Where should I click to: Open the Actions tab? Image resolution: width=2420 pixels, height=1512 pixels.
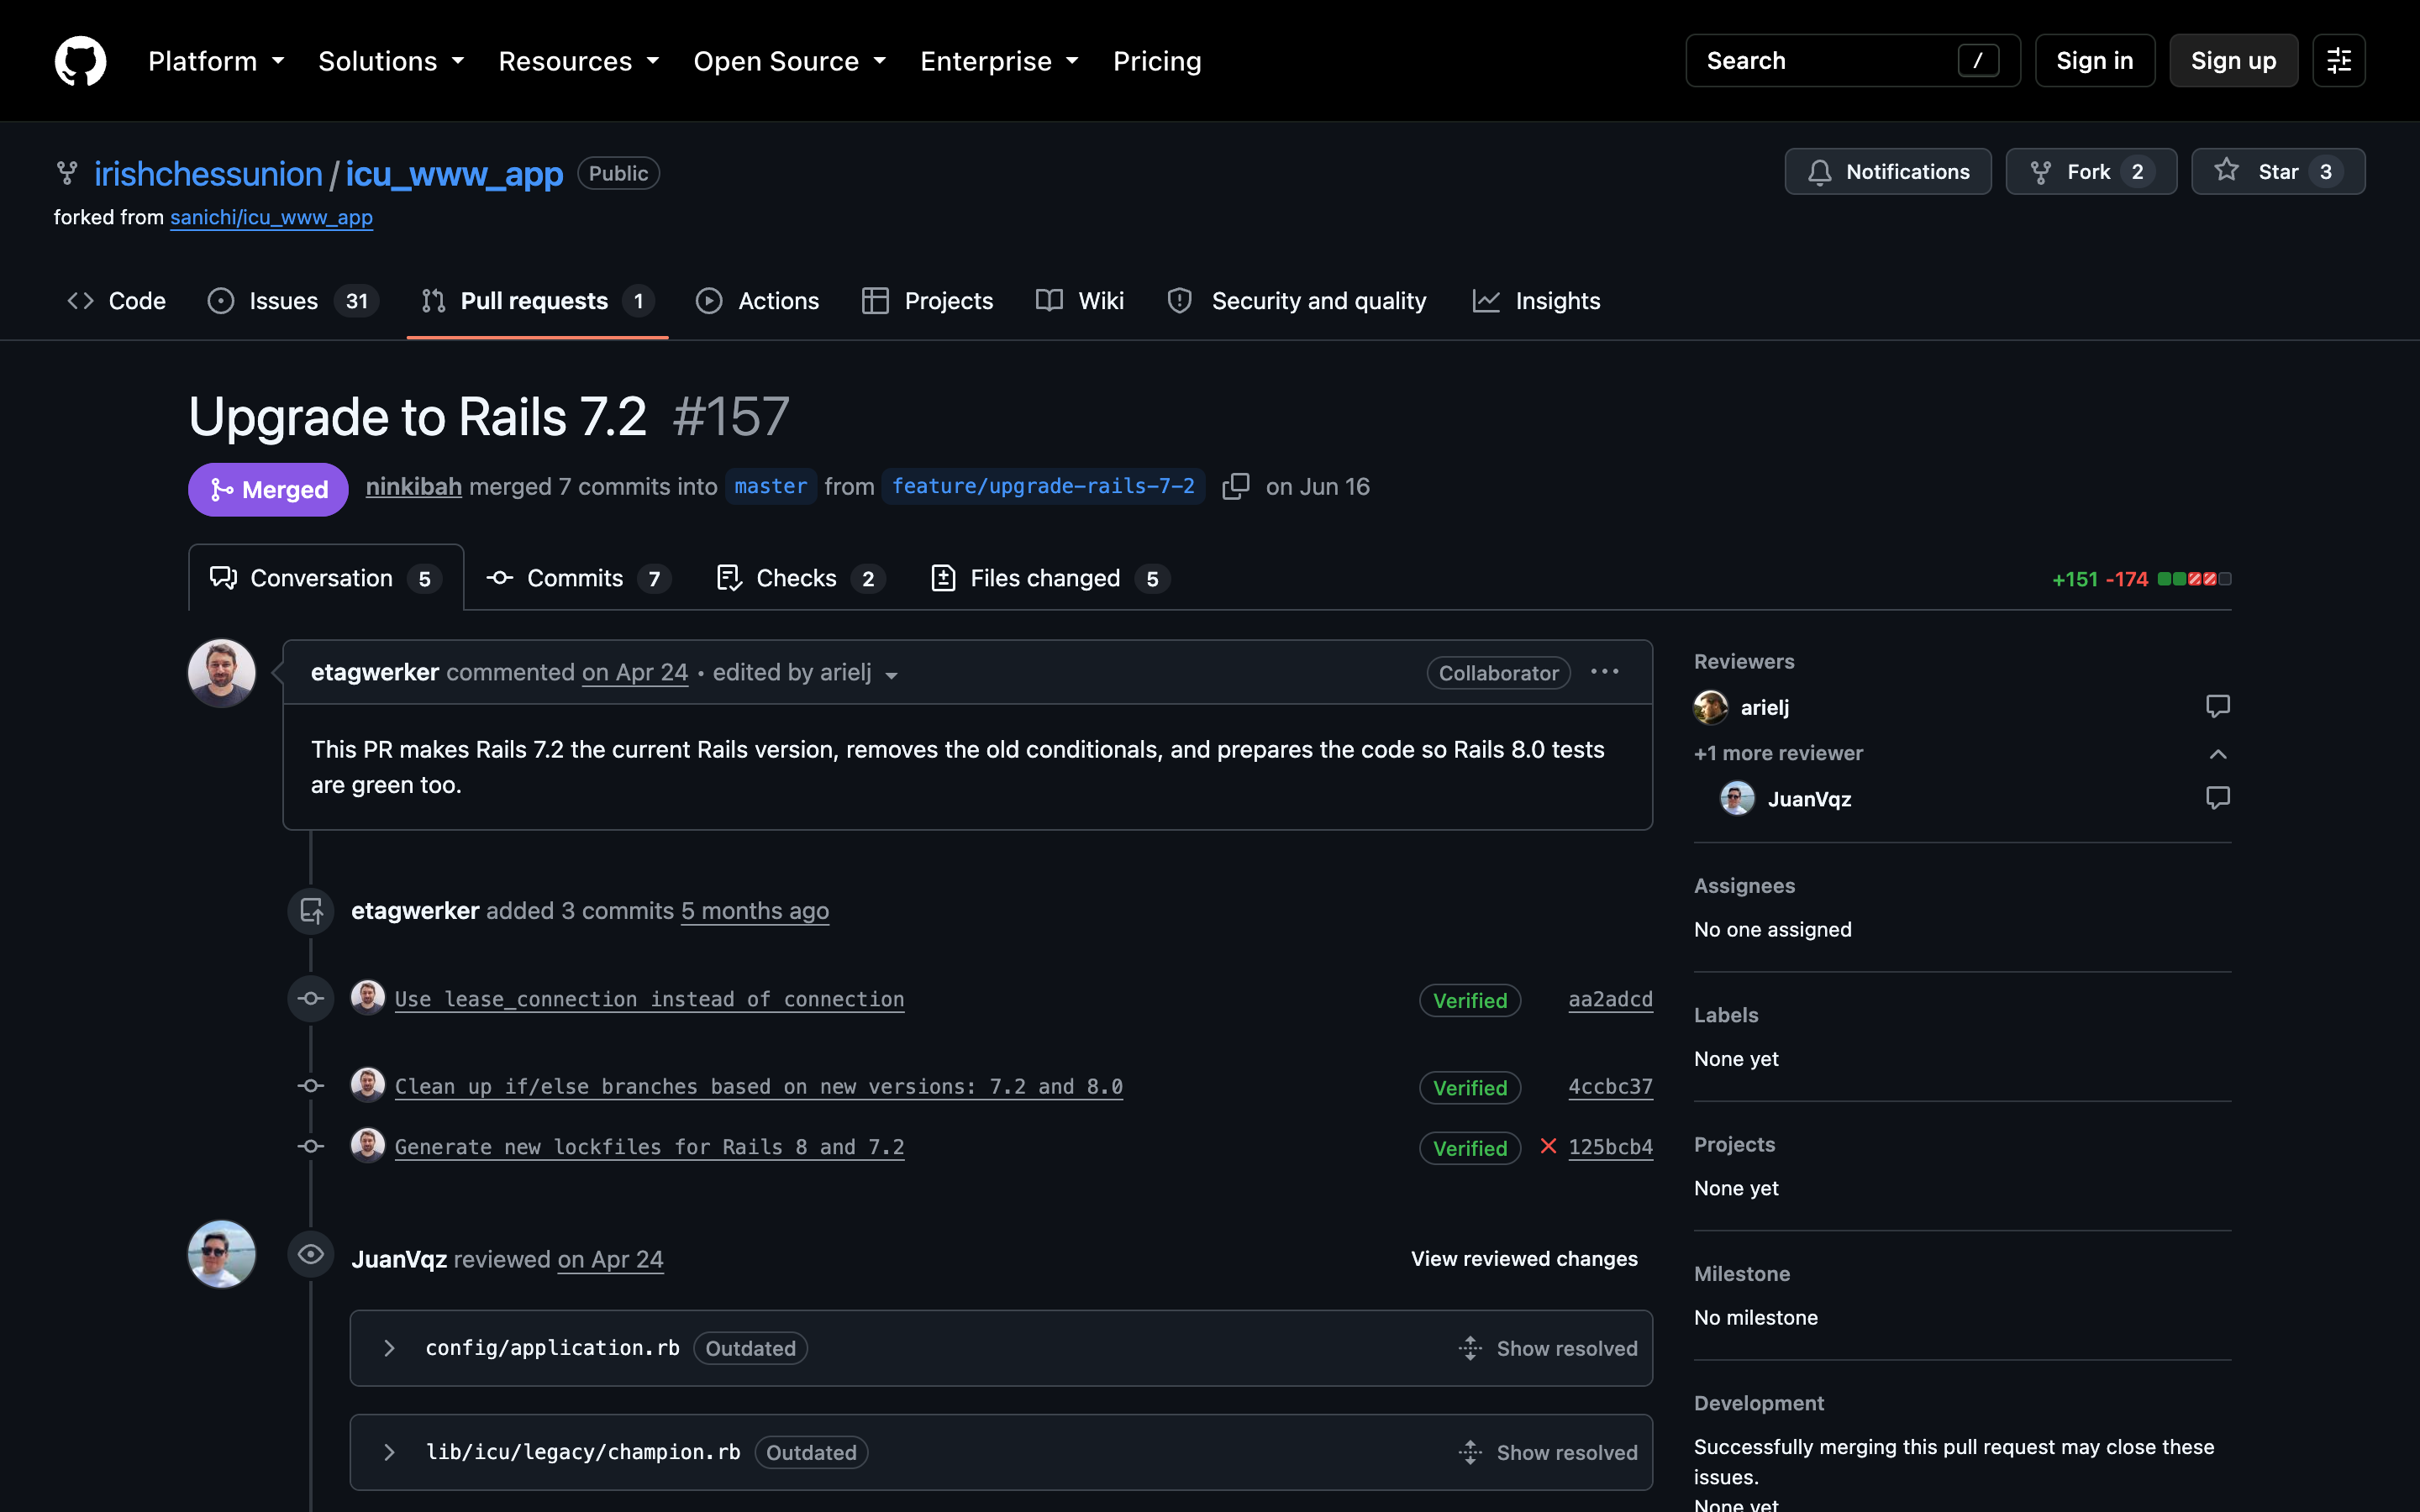tap(757, 301)
